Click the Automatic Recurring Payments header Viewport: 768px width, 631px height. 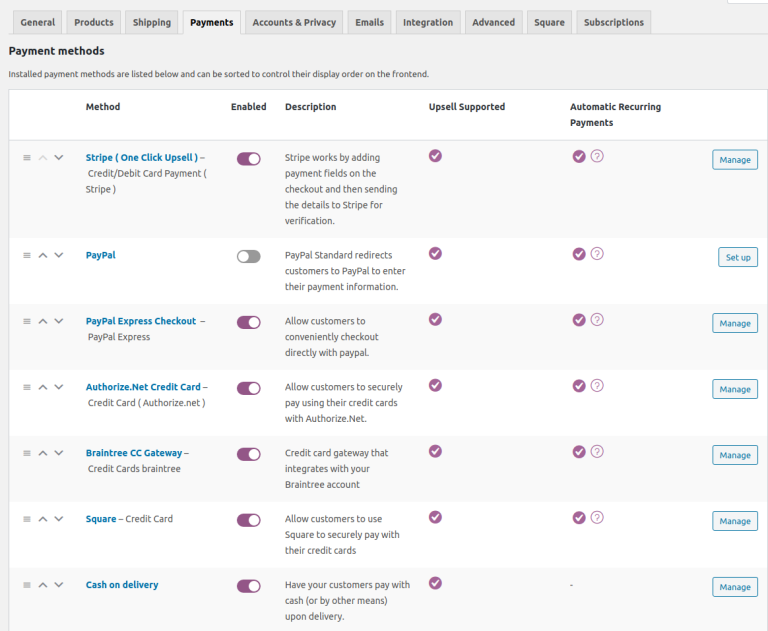point(615,115)
